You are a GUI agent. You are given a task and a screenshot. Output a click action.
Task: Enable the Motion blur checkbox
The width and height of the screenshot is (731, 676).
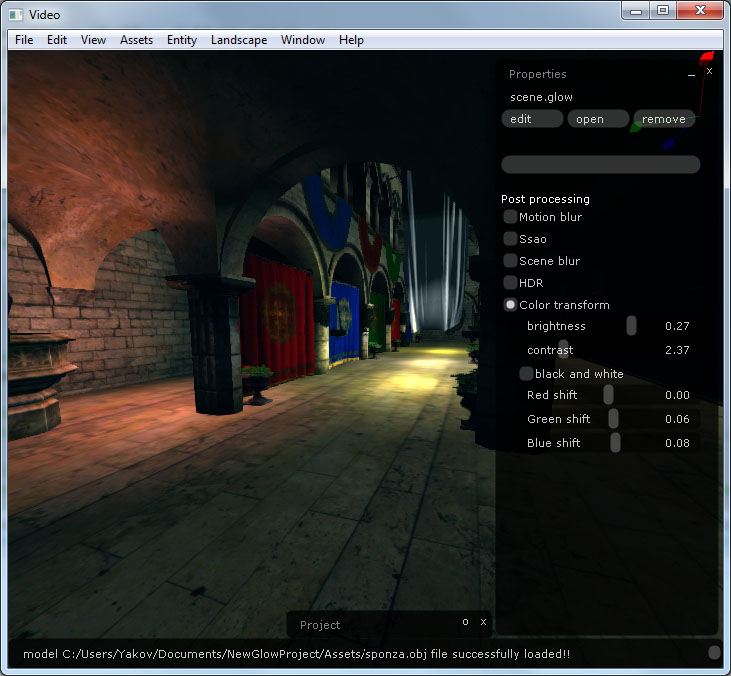tap(510, 217)
